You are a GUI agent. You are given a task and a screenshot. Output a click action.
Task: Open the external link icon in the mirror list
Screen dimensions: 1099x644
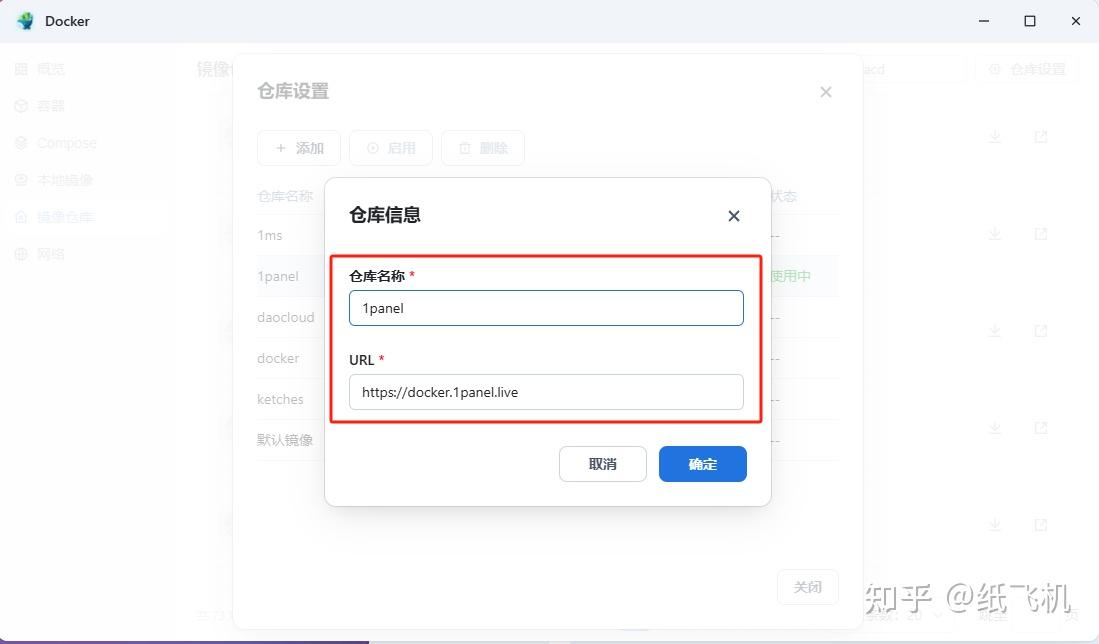coord(1041,136)
